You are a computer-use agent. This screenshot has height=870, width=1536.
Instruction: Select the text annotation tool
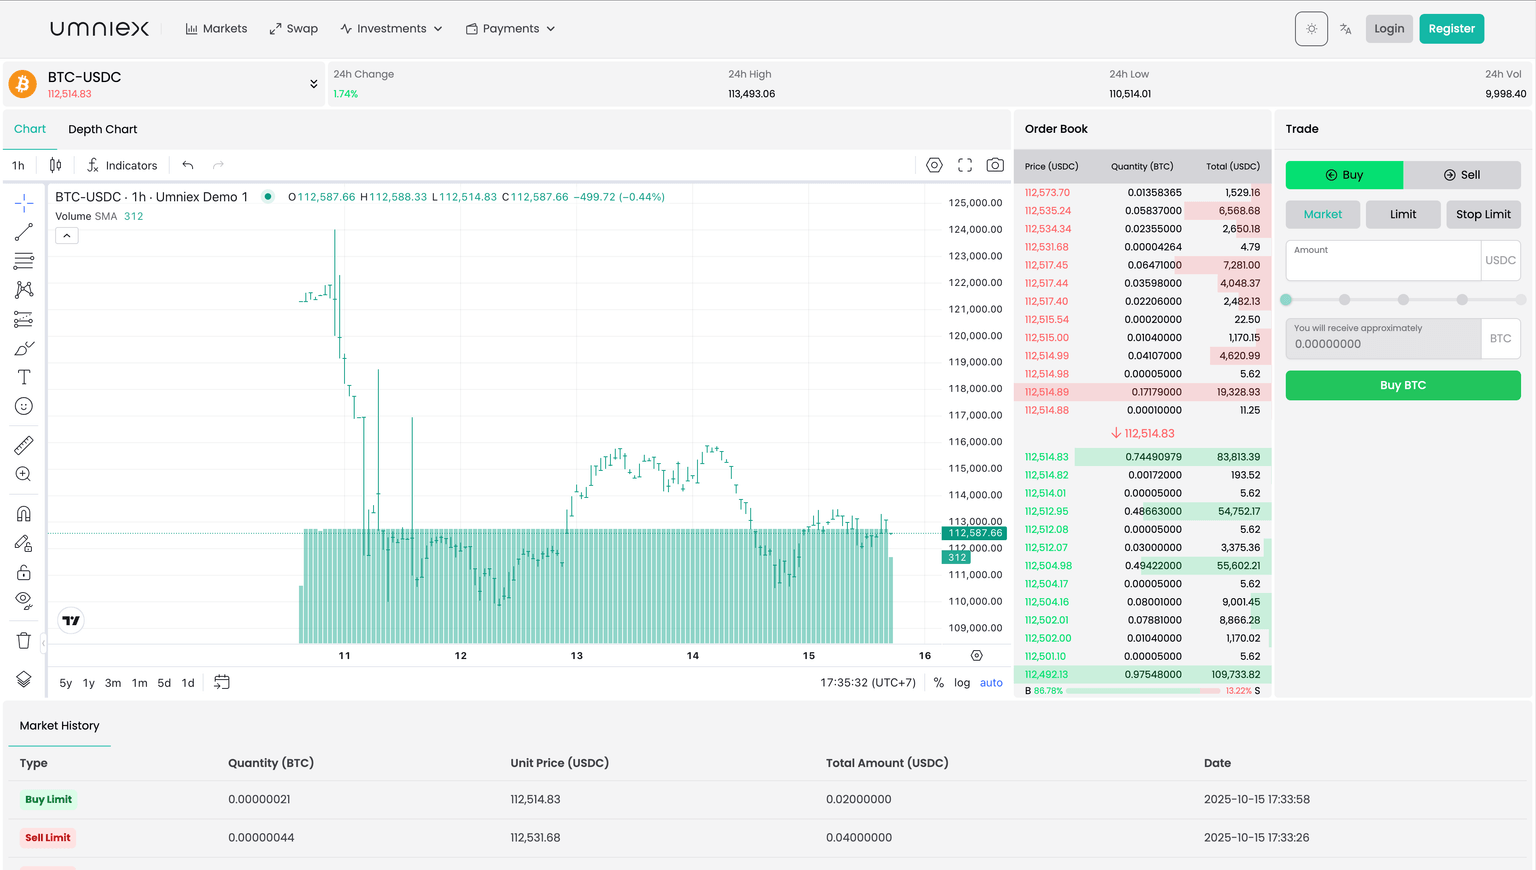pyautogui.click(x=24, y=377)
